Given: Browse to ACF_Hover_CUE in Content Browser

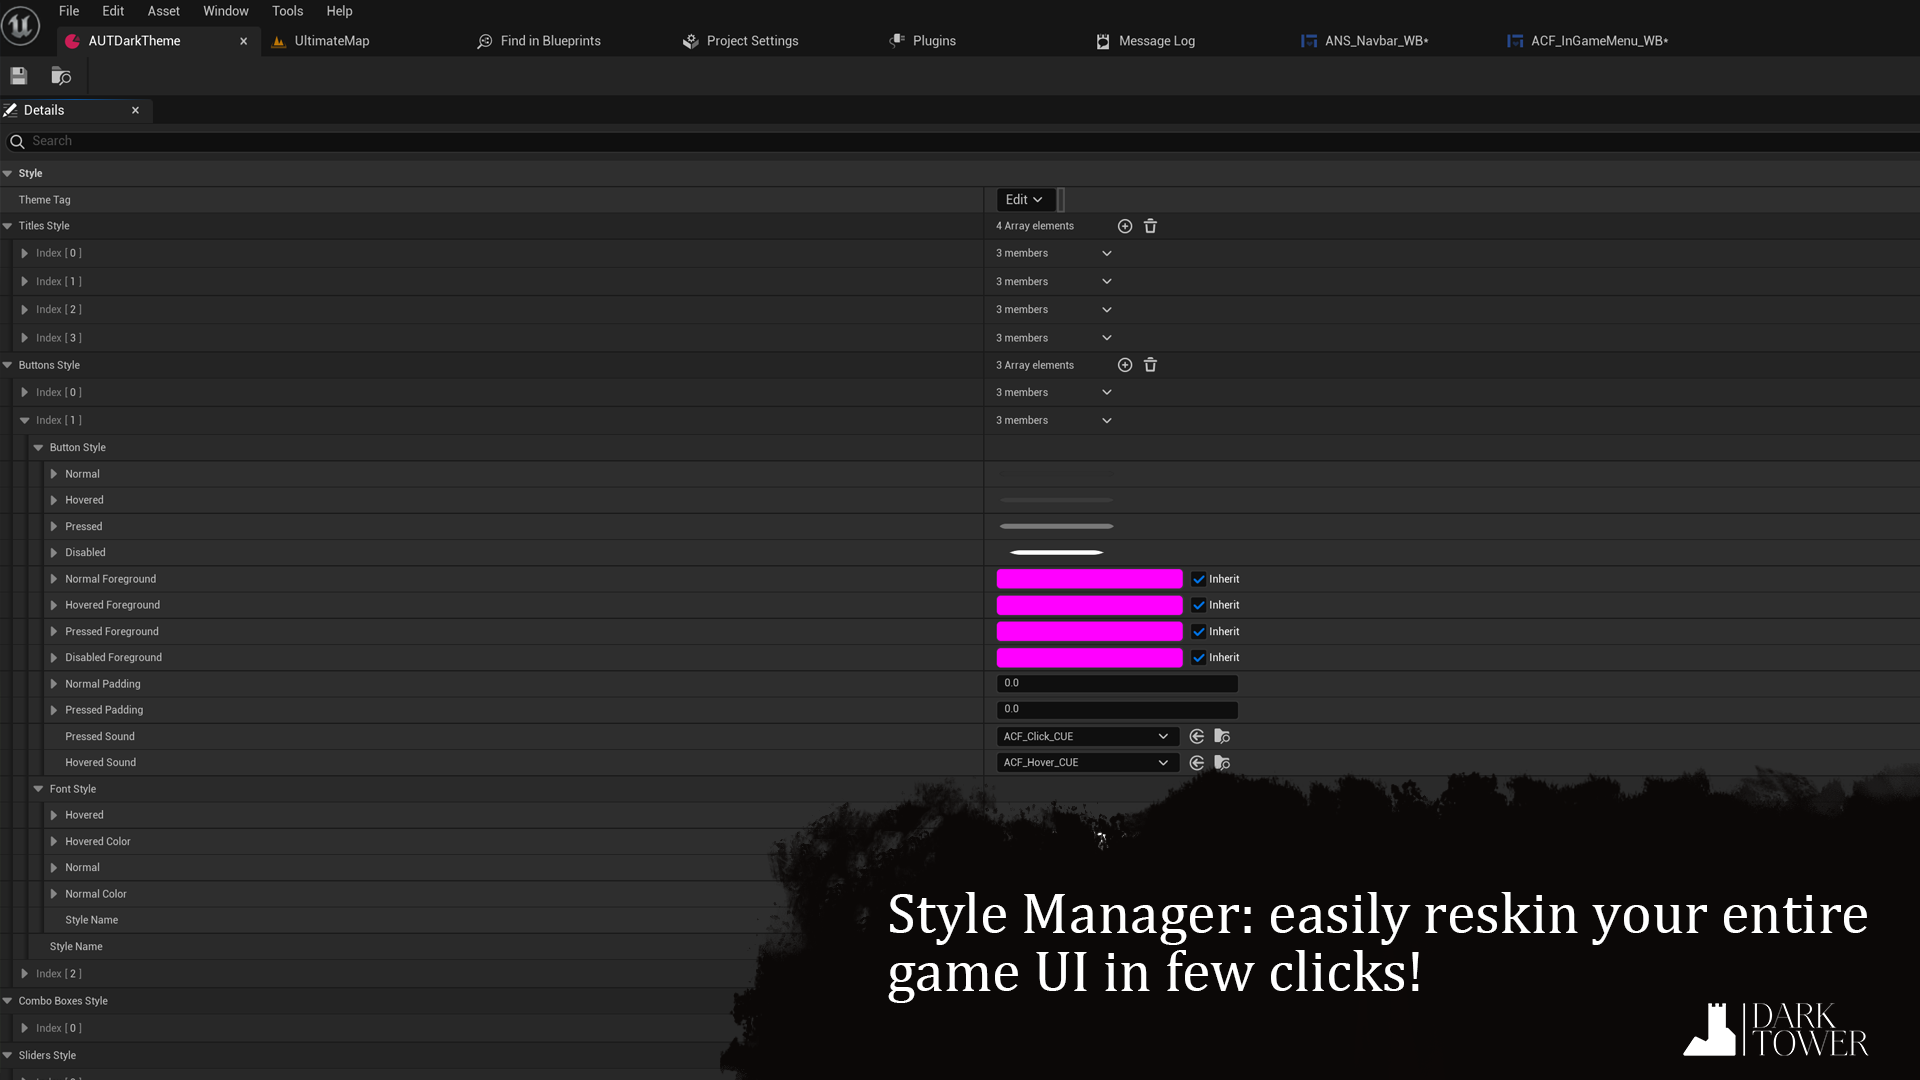Looking at the screenshot, I should click(x=1222, y=762).
